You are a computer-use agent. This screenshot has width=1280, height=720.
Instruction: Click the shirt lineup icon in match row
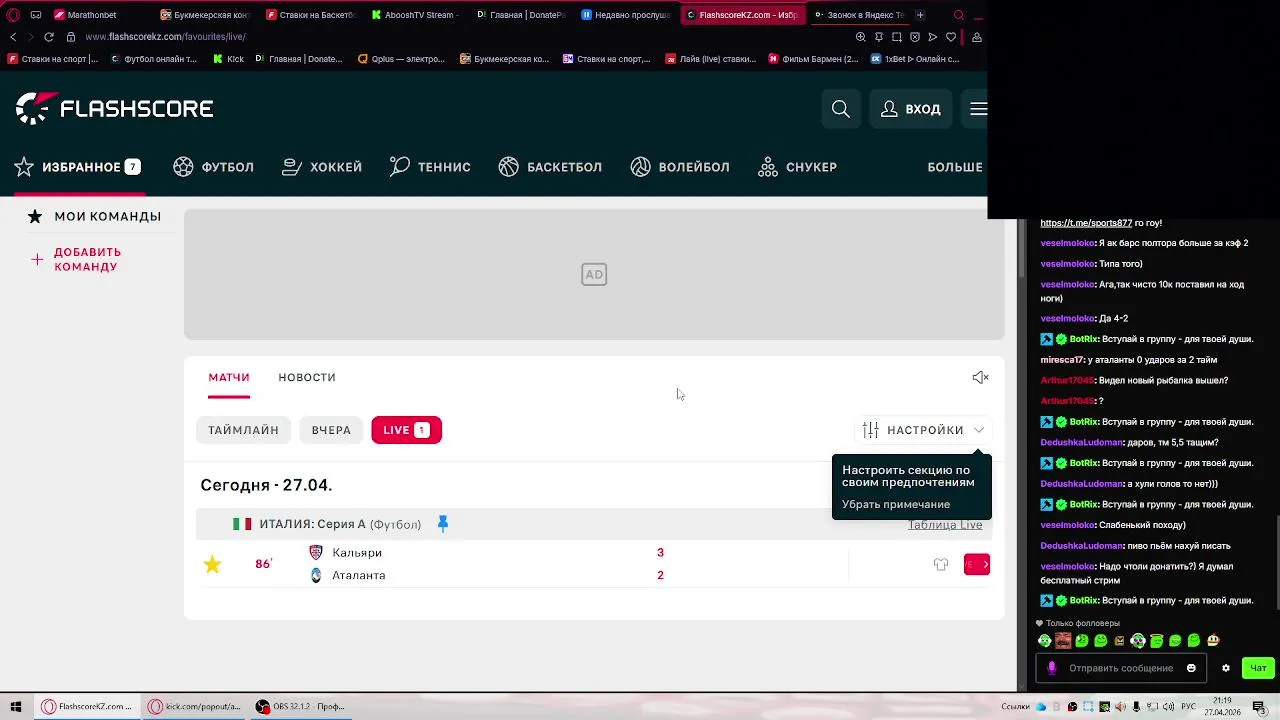click(941, 565)
